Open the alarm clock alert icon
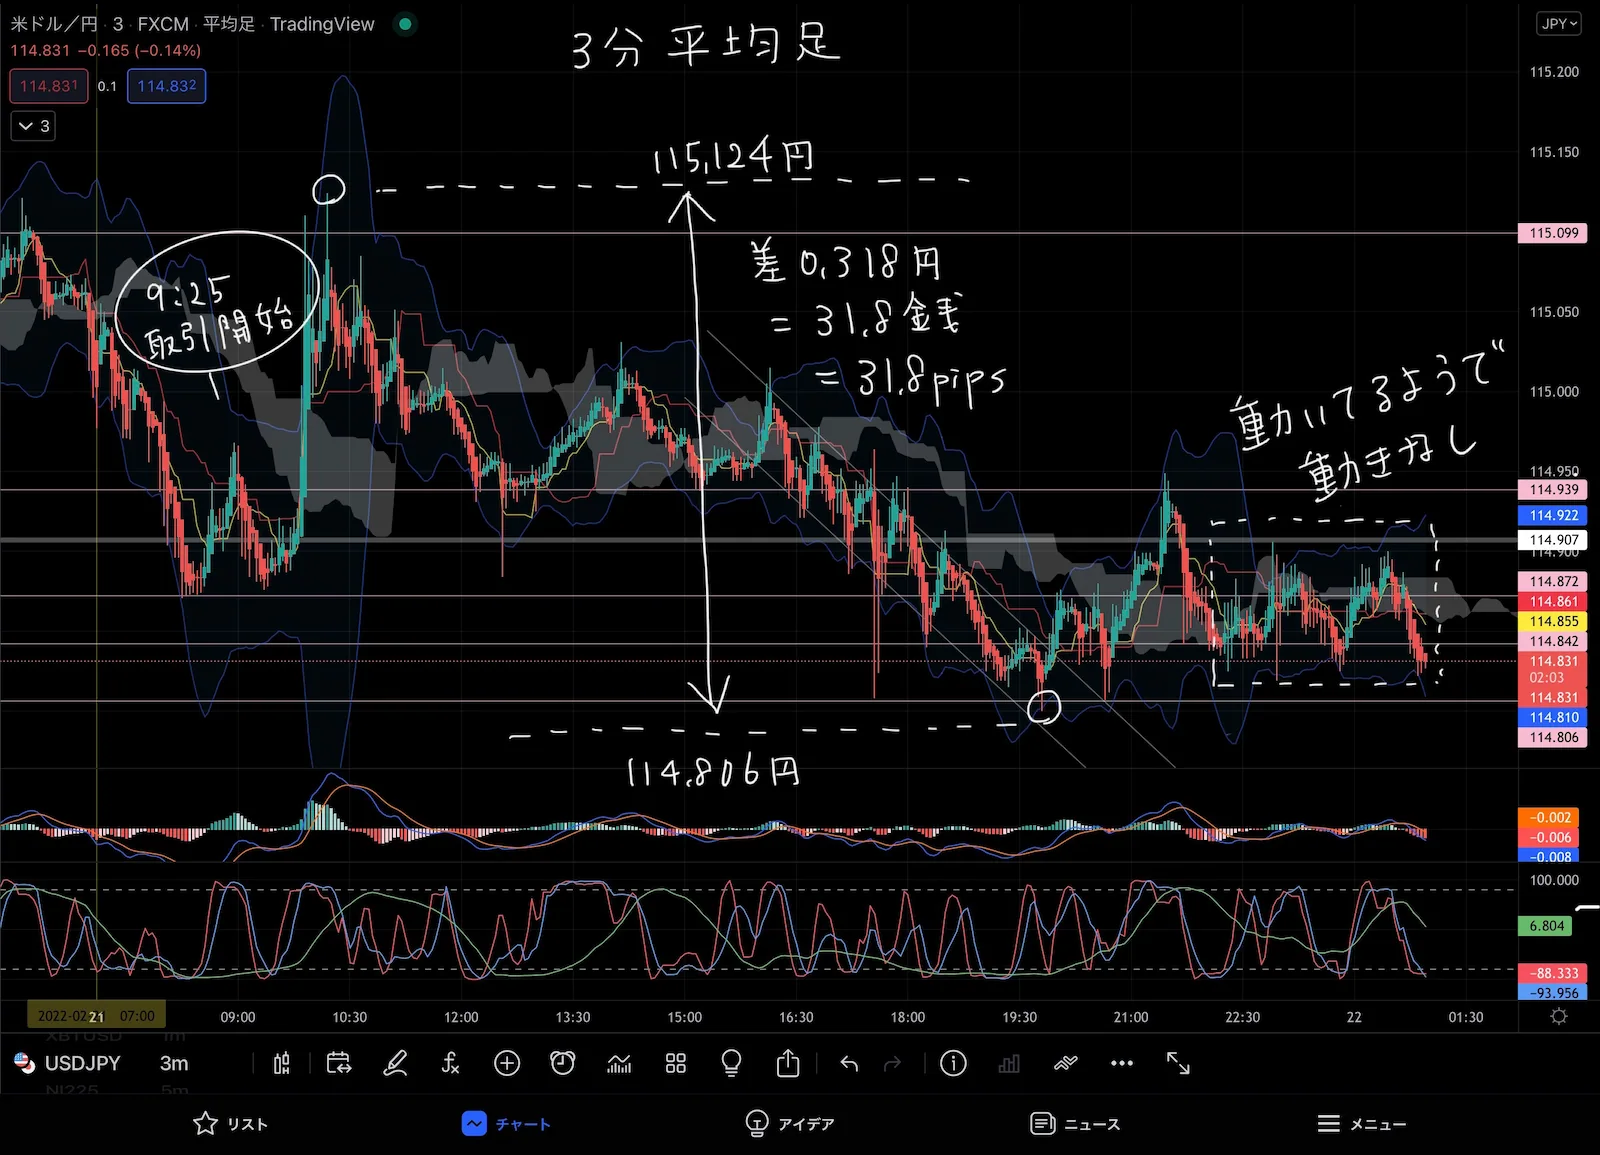The width and height of the screenshot is (1600, 1155). (563, 1063)
